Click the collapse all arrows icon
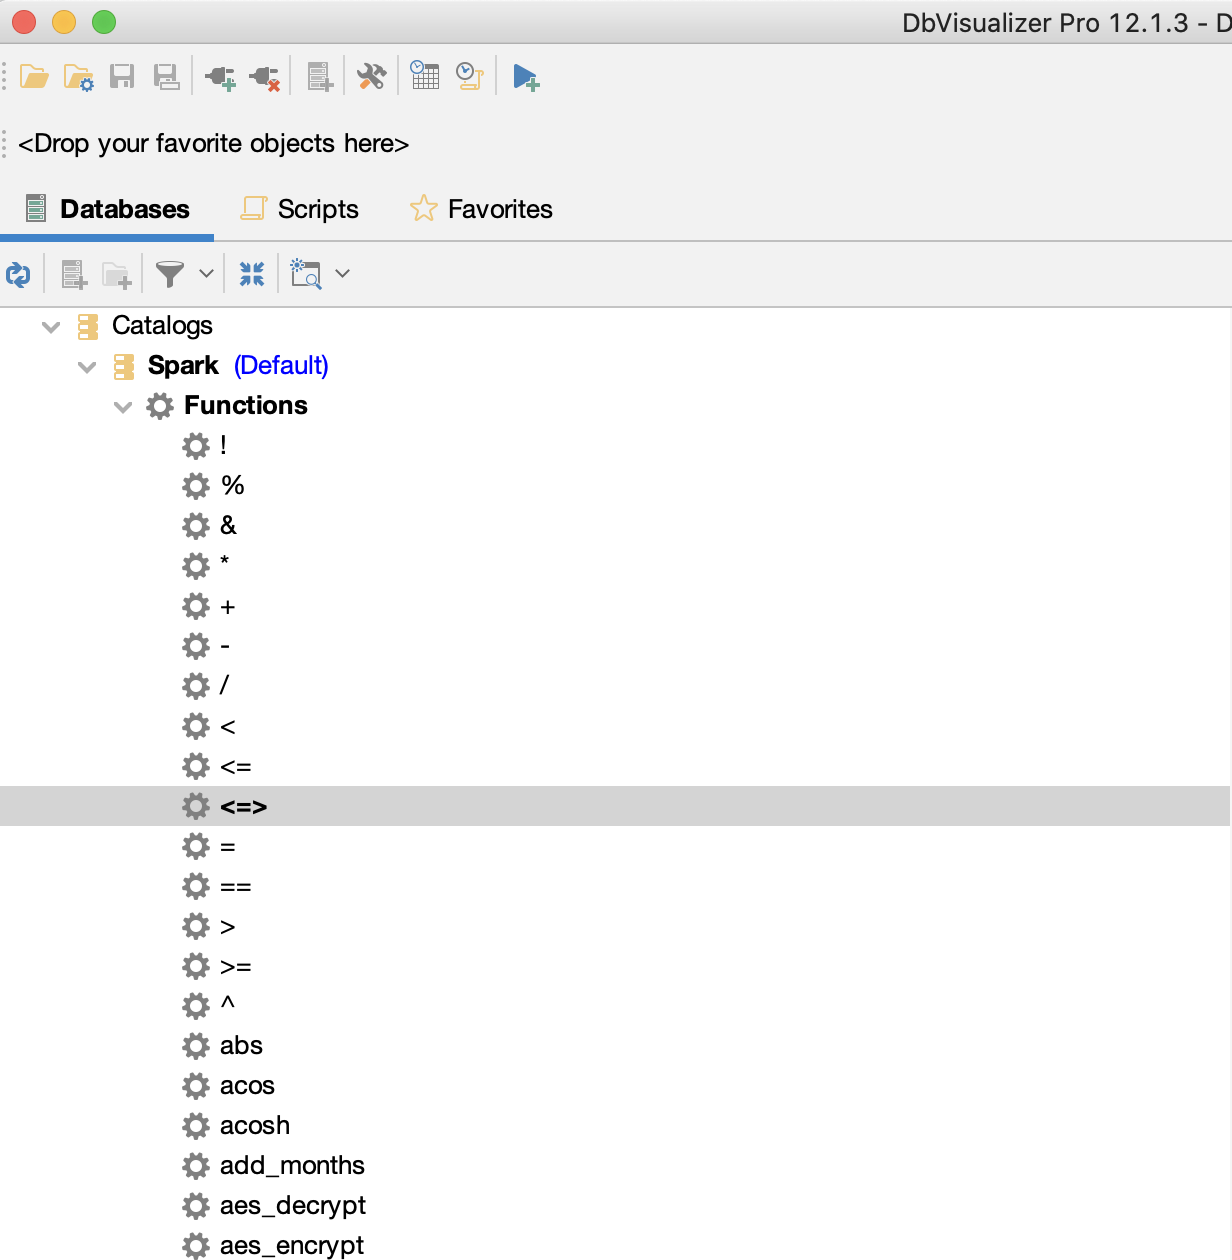Image resolution: width=1232 pixels, height=1260 pixels. (252, 274)
